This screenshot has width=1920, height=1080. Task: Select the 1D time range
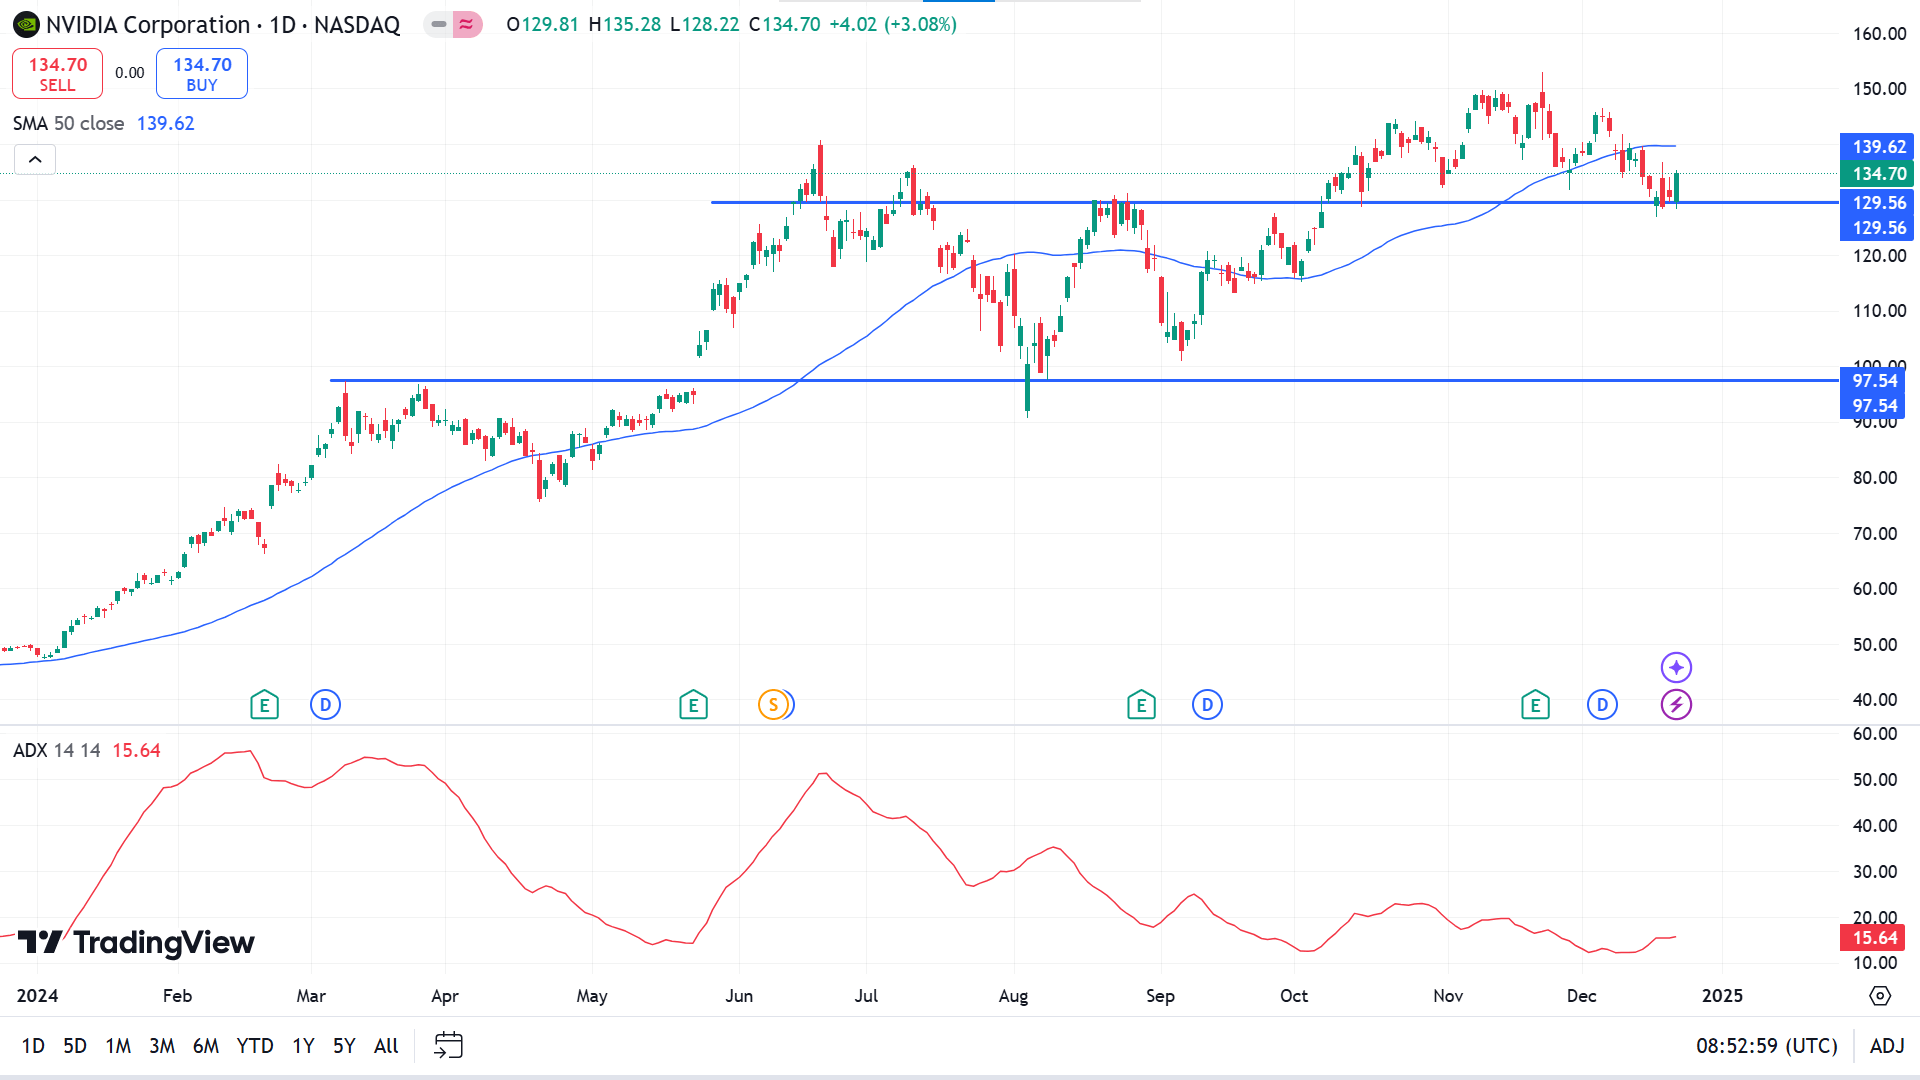tap(33, 1045)
